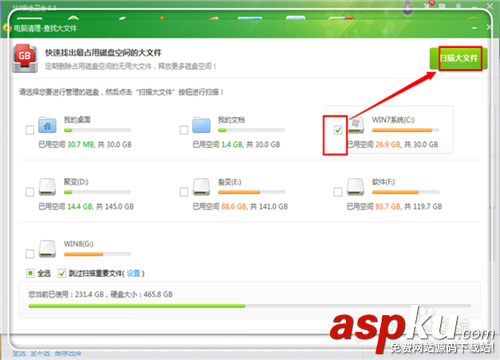Click the 我的文档 documents folder icon
This screenshot has width=500, height=360.
(201, 125)
